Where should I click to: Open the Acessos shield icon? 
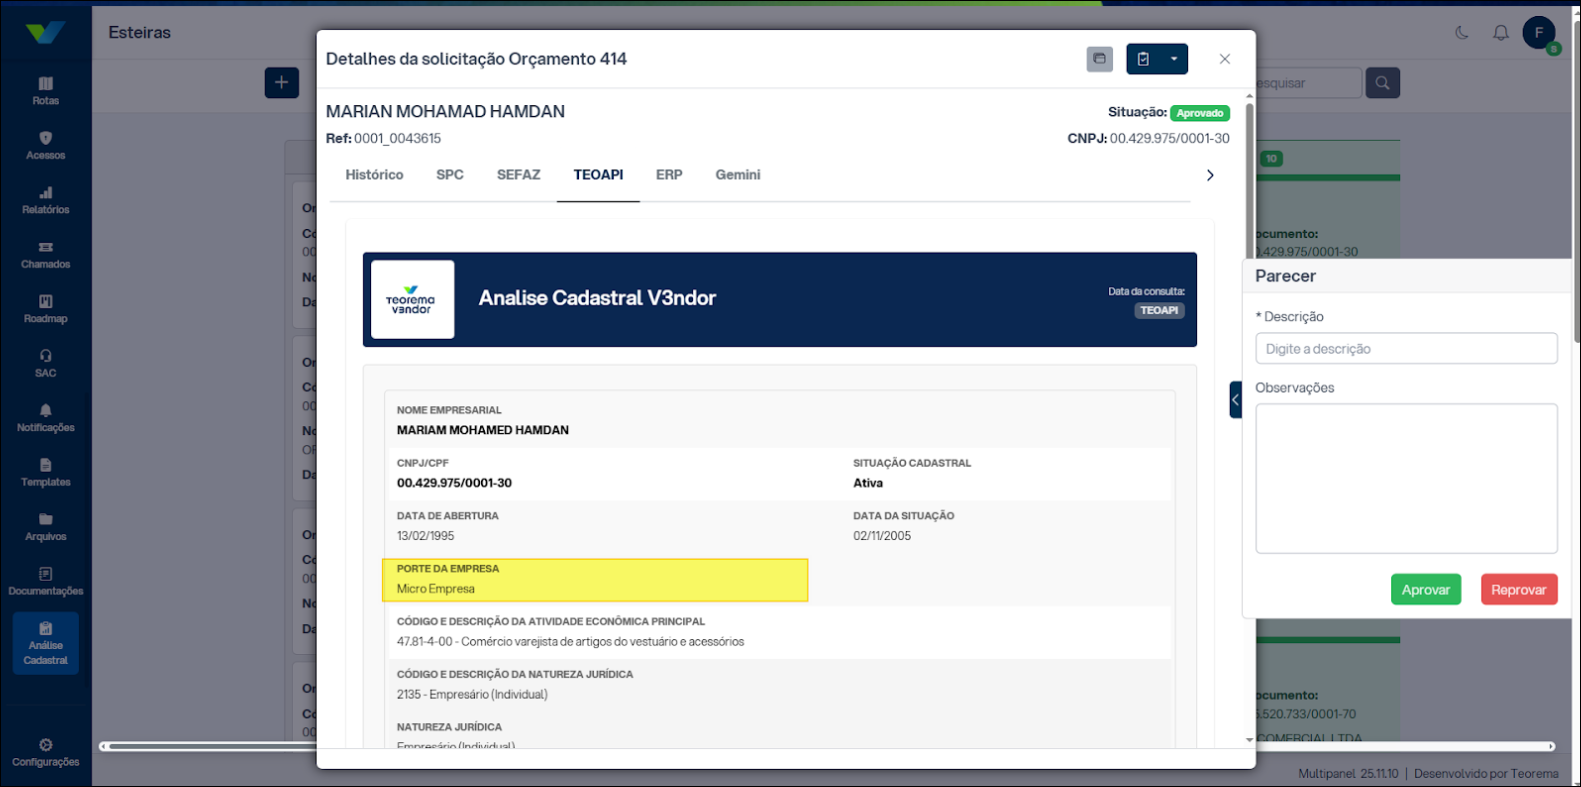[45, 145]
